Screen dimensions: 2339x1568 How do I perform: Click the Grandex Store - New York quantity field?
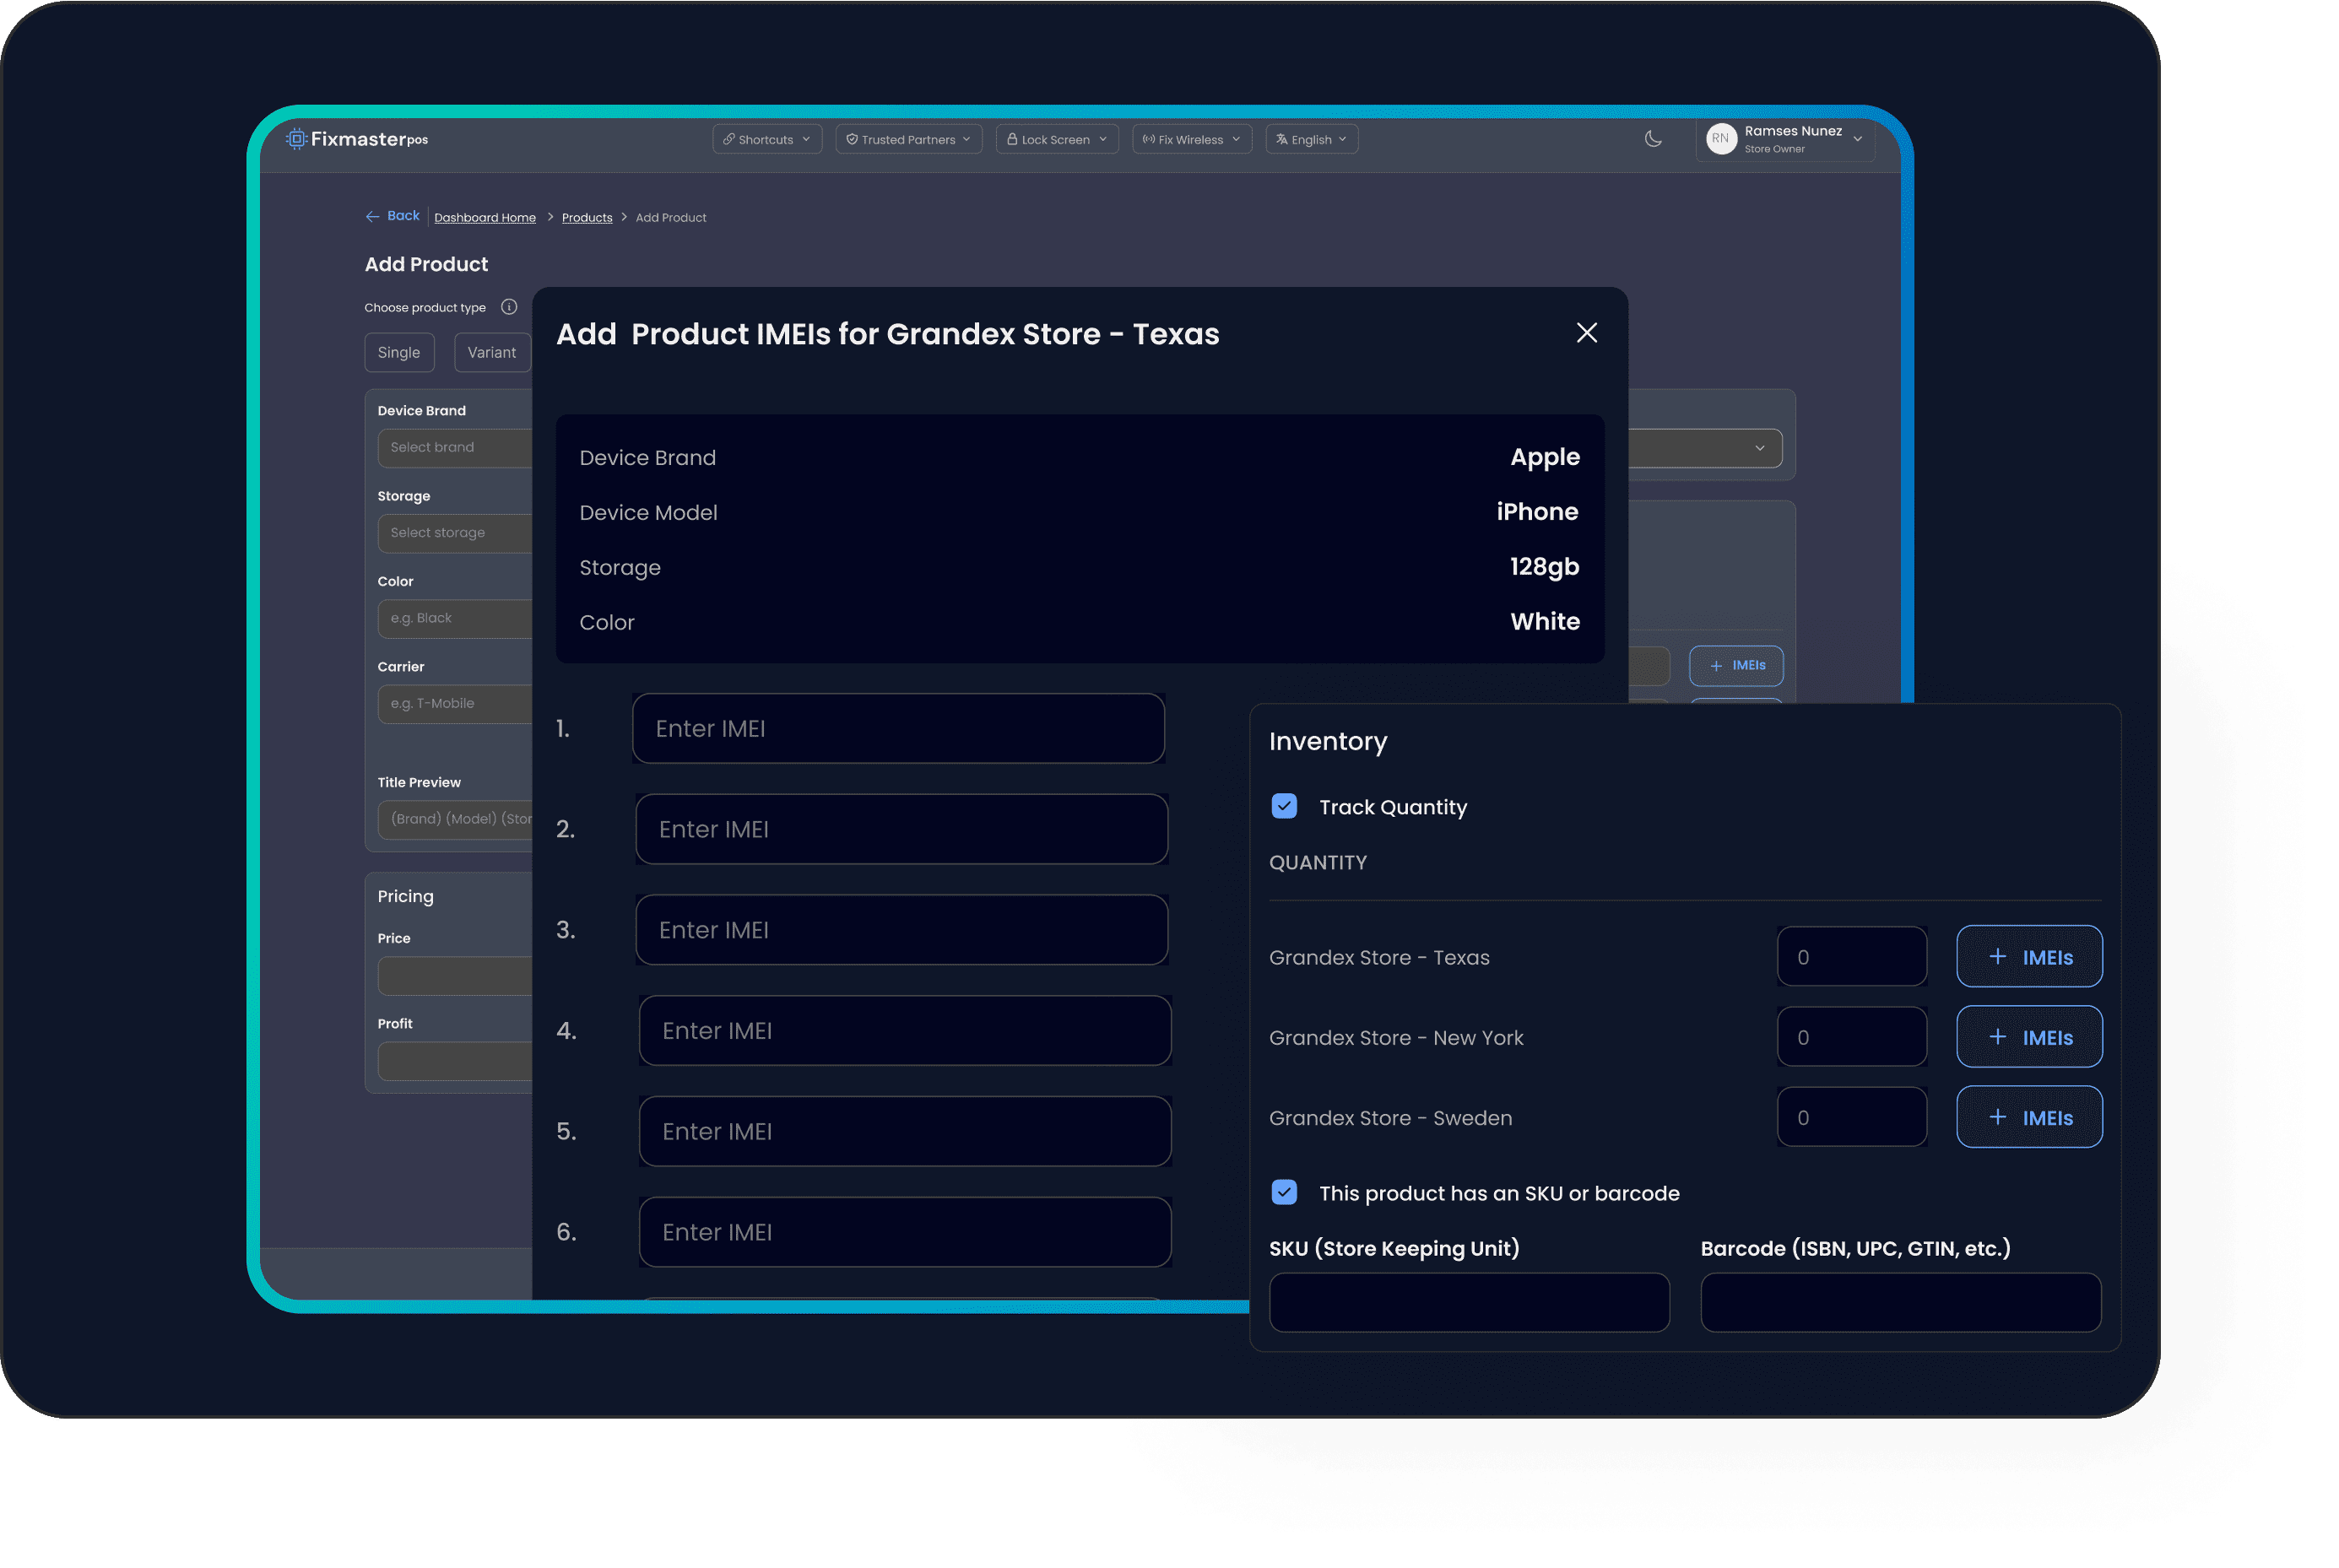point(1851,1037)
